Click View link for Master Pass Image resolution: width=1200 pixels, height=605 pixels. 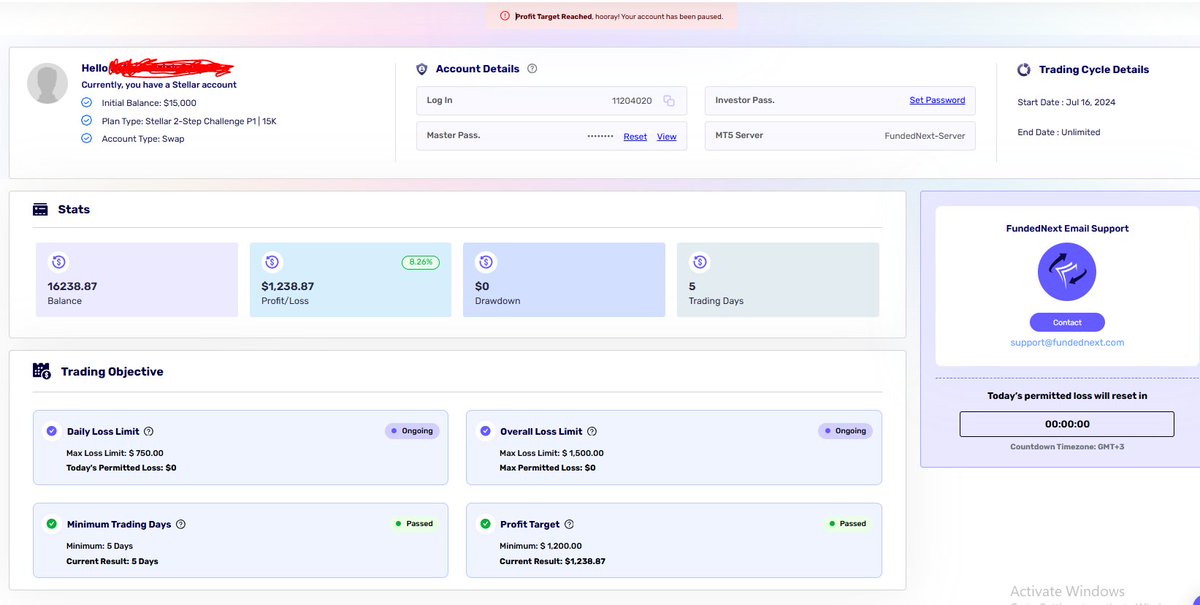(666, 136)
